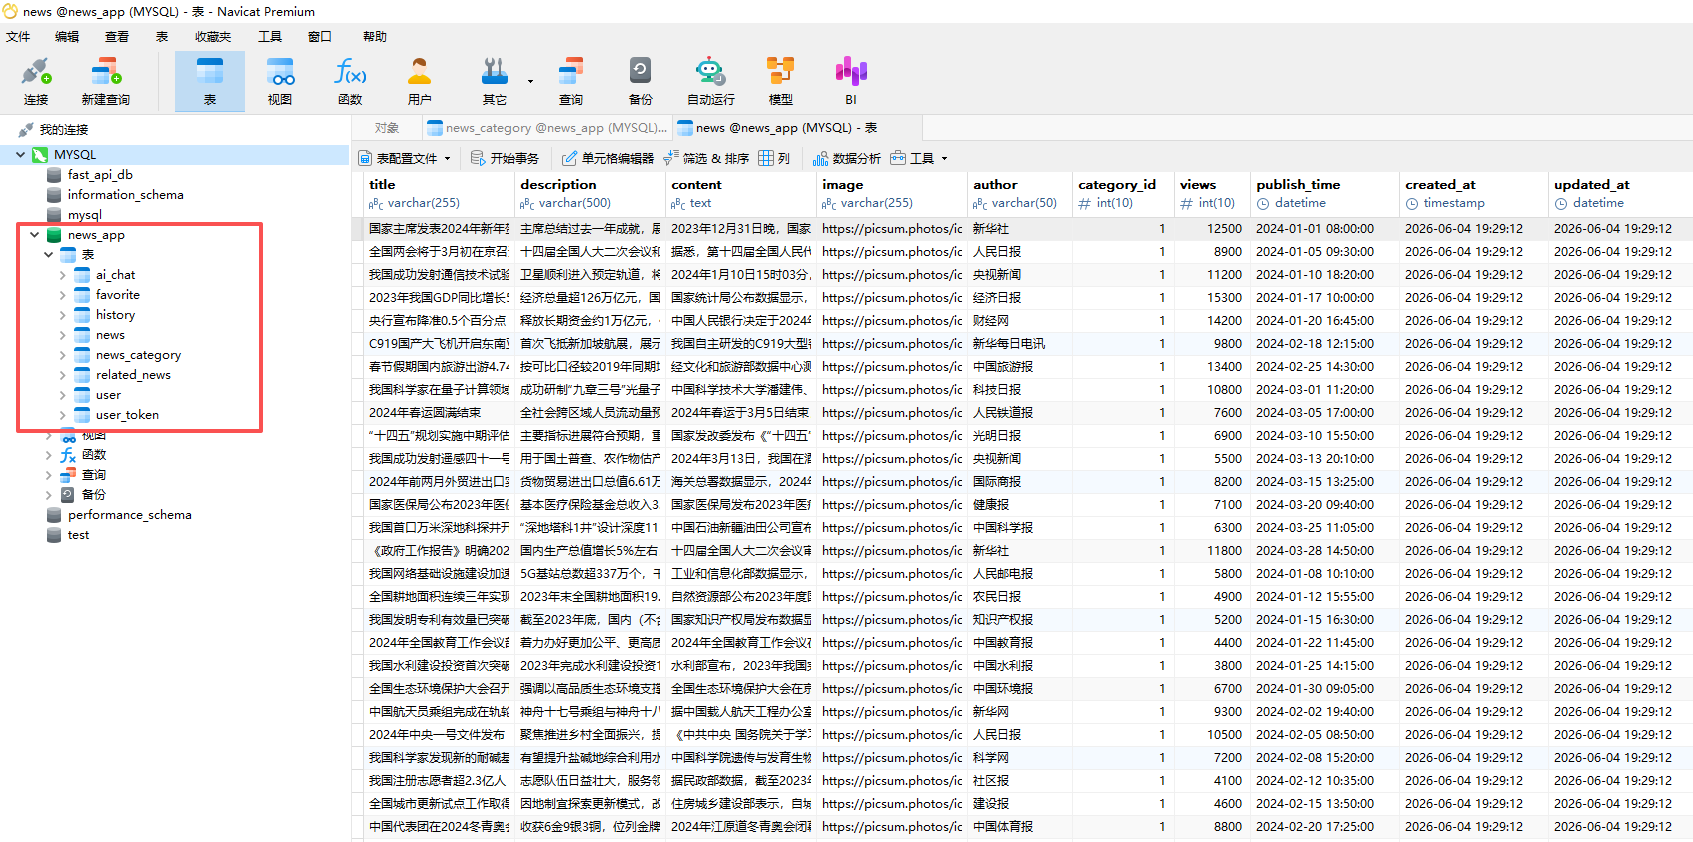Select the information_schema database
Screen dimensions: 1693x842
tap(125, 195)
